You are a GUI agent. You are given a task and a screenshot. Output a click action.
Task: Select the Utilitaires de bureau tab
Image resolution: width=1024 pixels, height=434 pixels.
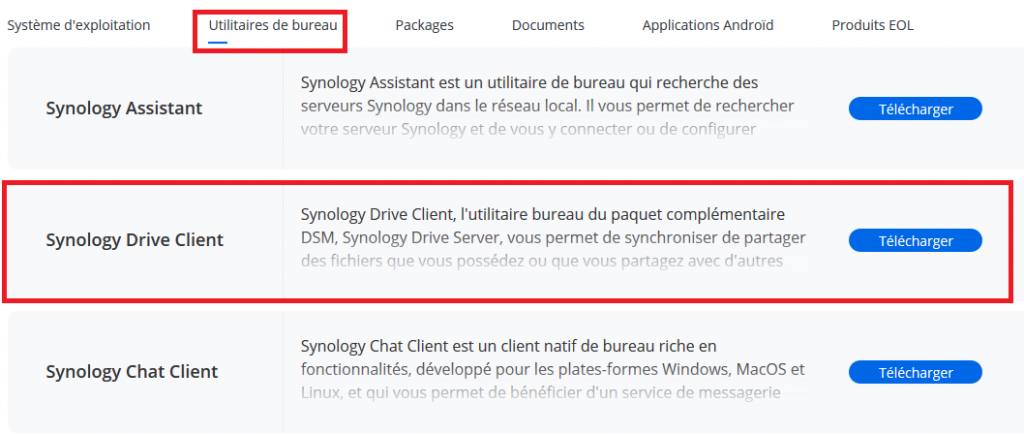(x=273, y=25)
